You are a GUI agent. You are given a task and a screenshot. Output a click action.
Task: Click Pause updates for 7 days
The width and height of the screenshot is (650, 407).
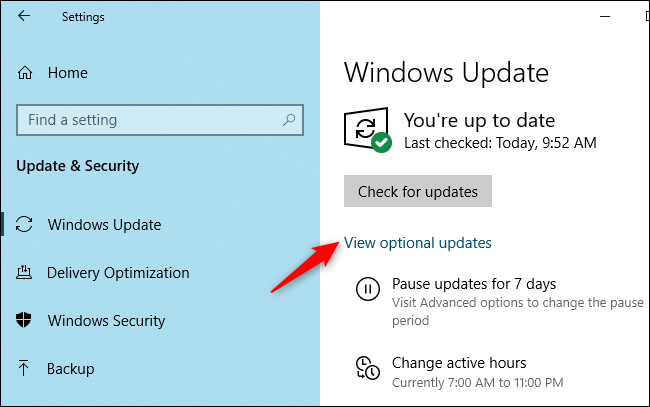tap(473, 284)
